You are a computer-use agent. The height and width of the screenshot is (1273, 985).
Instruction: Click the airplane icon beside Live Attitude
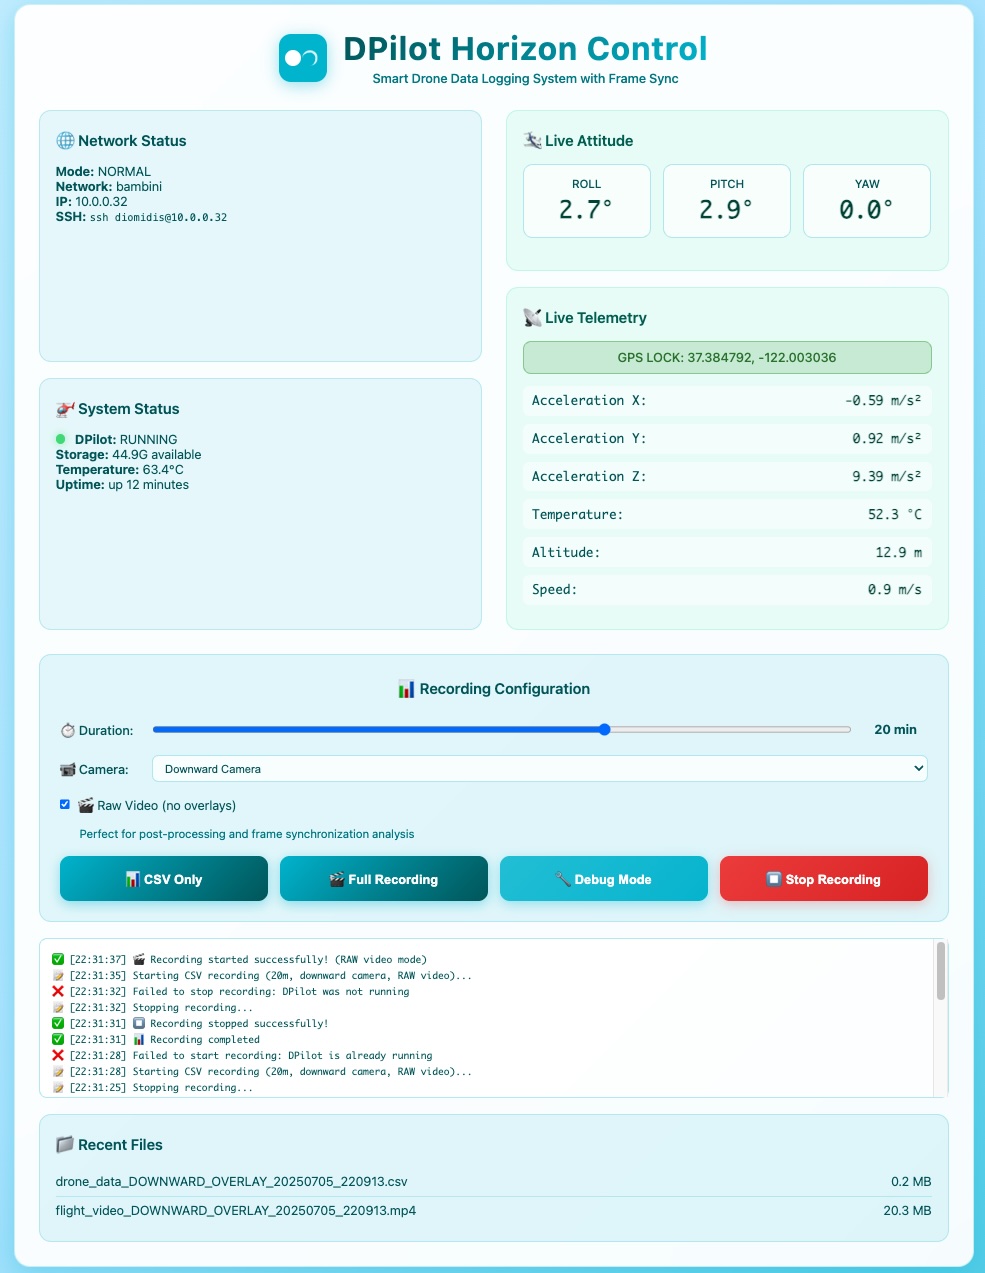click(532, 141)
